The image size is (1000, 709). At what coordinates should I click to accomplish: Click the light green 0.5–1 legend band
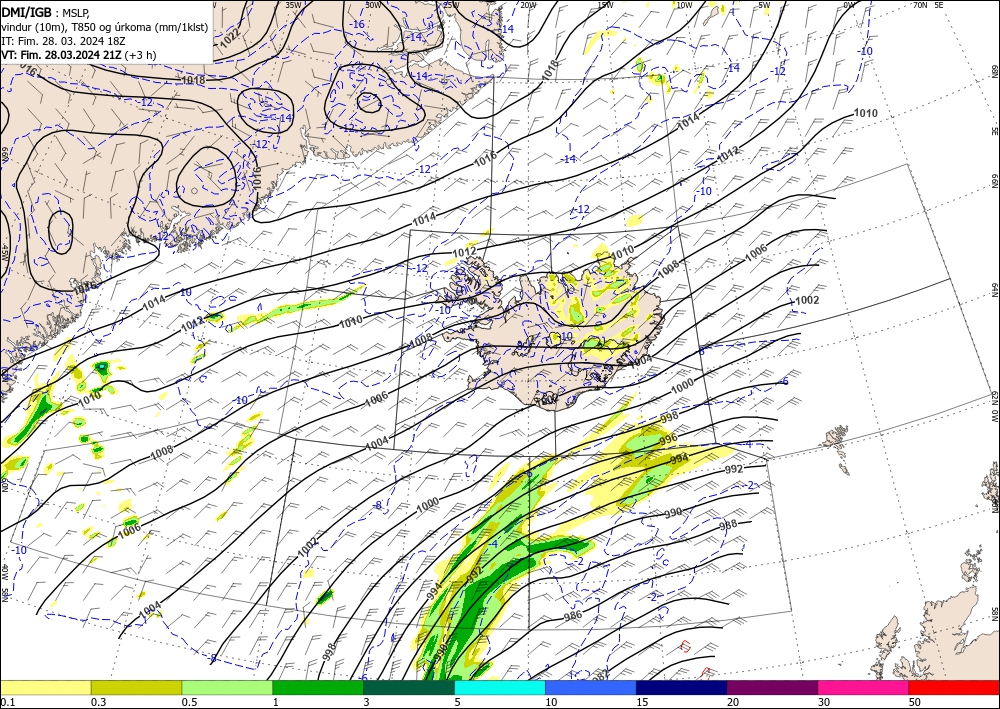[227, 687]
